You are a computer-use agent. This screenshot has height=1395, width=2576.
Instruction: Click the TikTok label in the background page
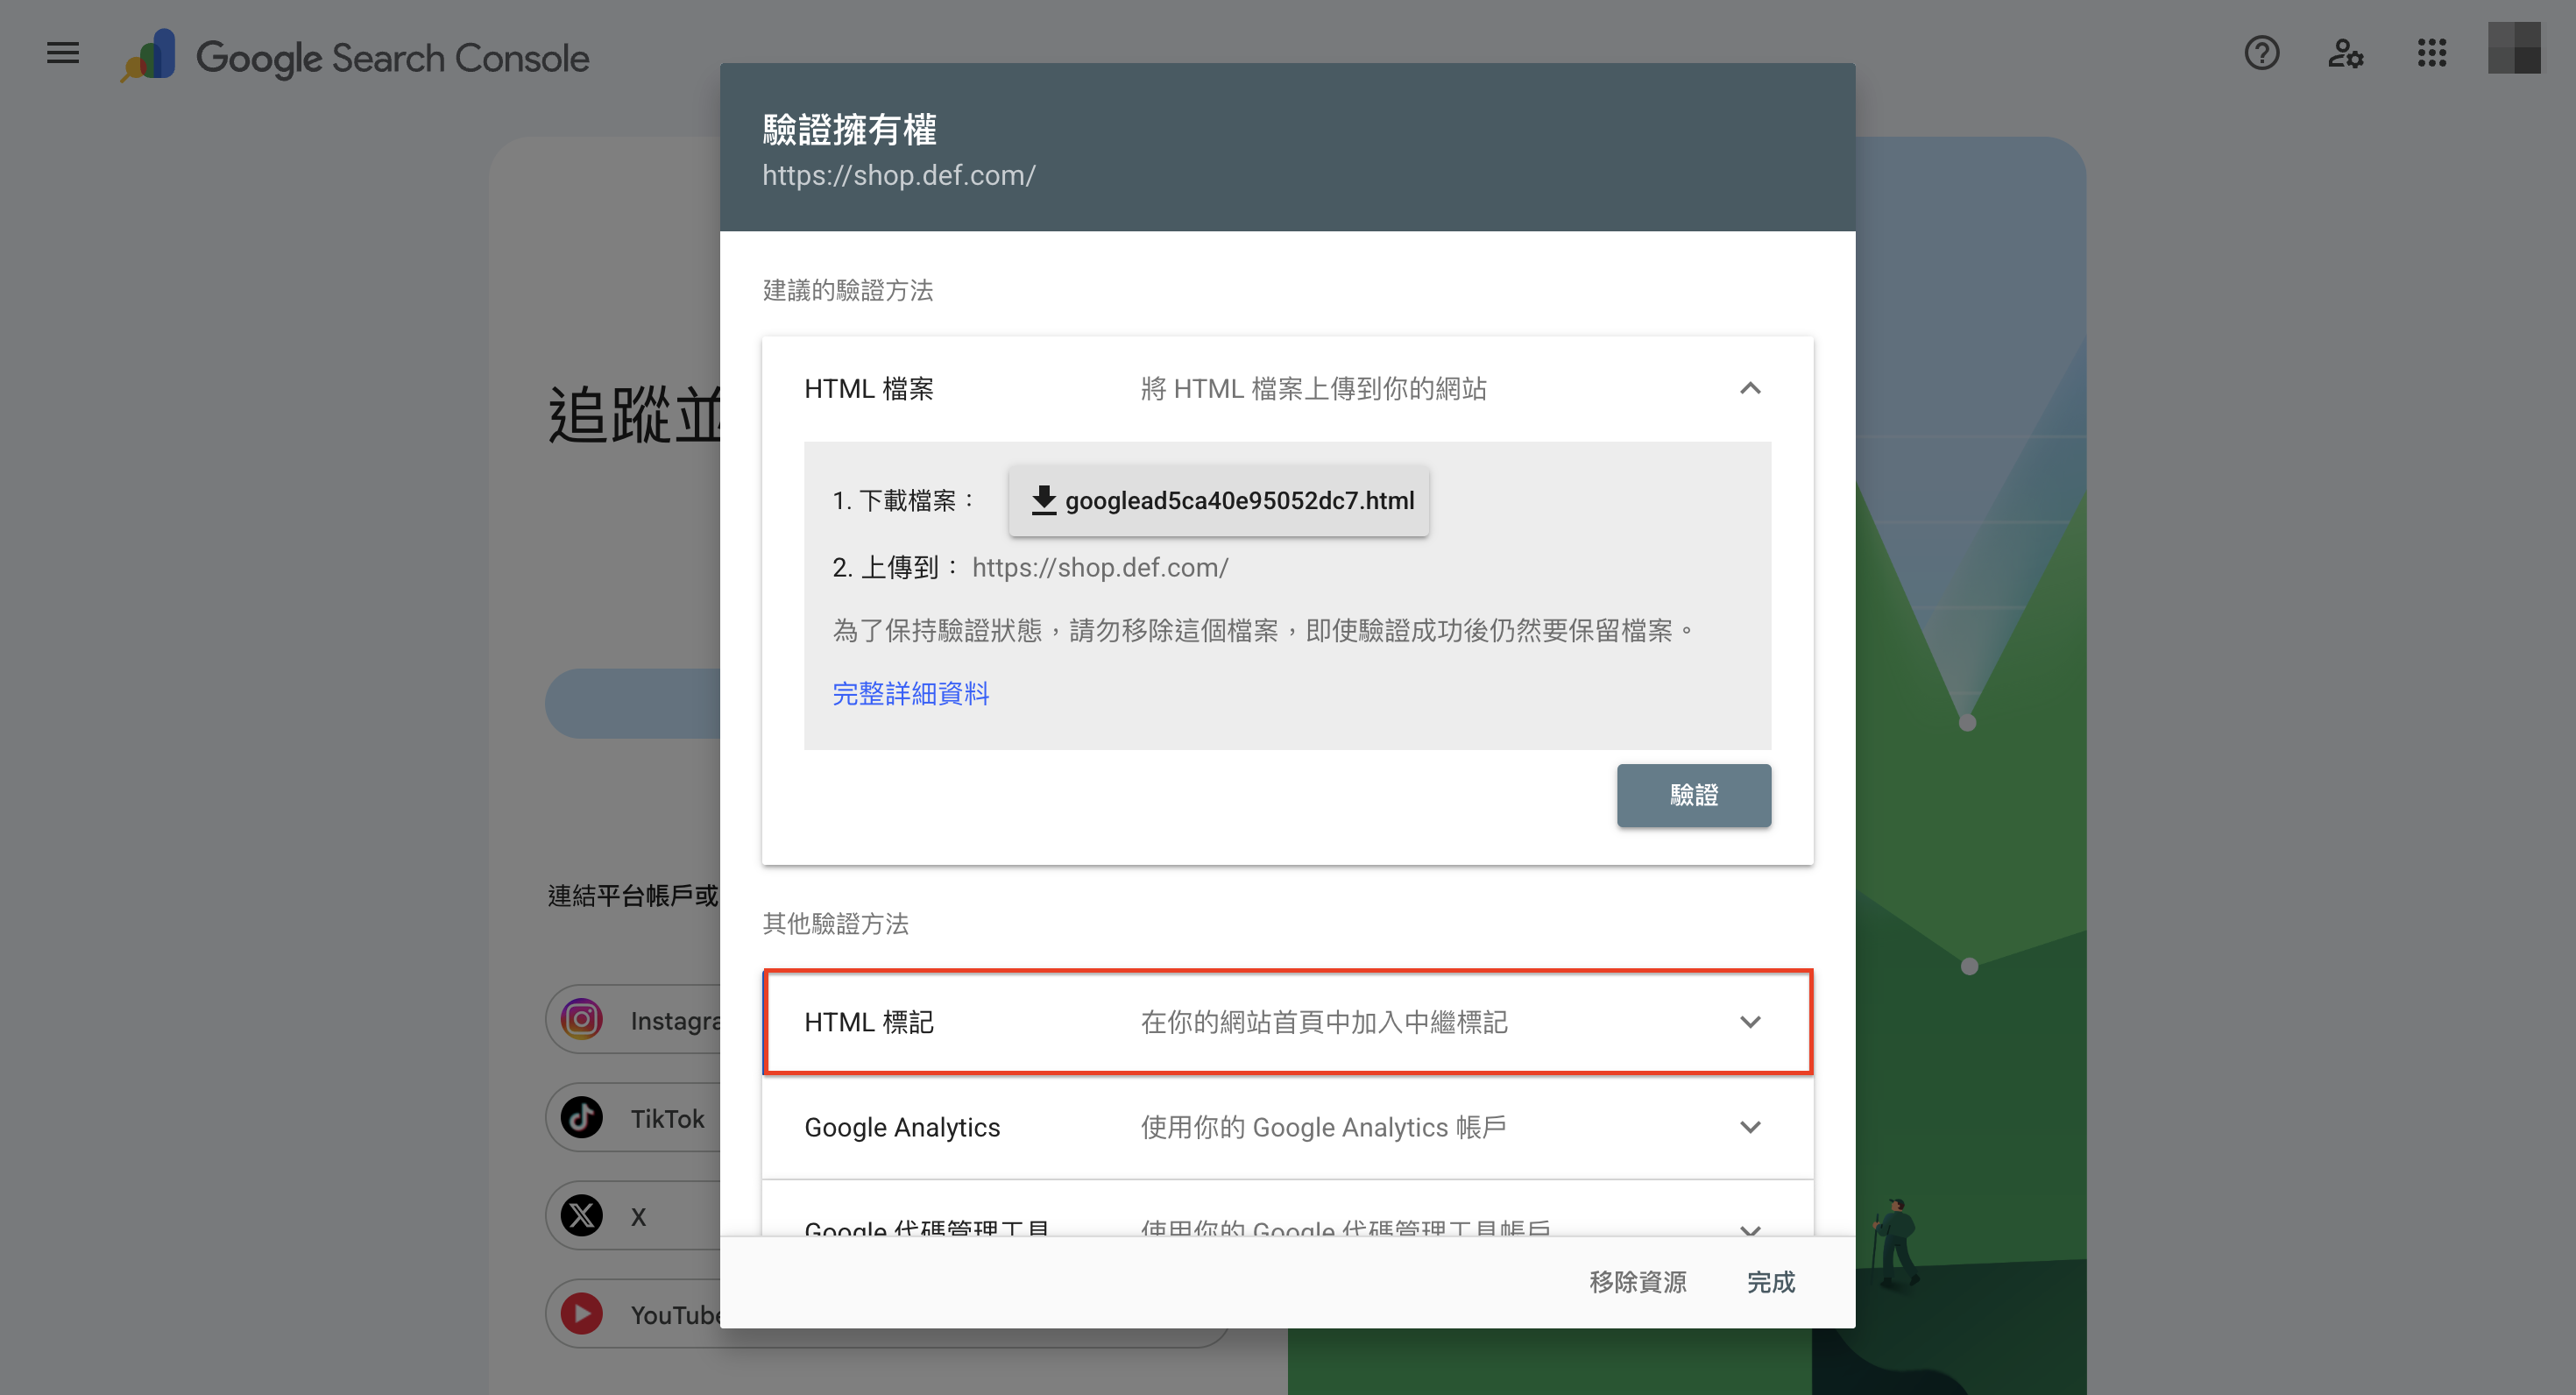pos(667,1118)
